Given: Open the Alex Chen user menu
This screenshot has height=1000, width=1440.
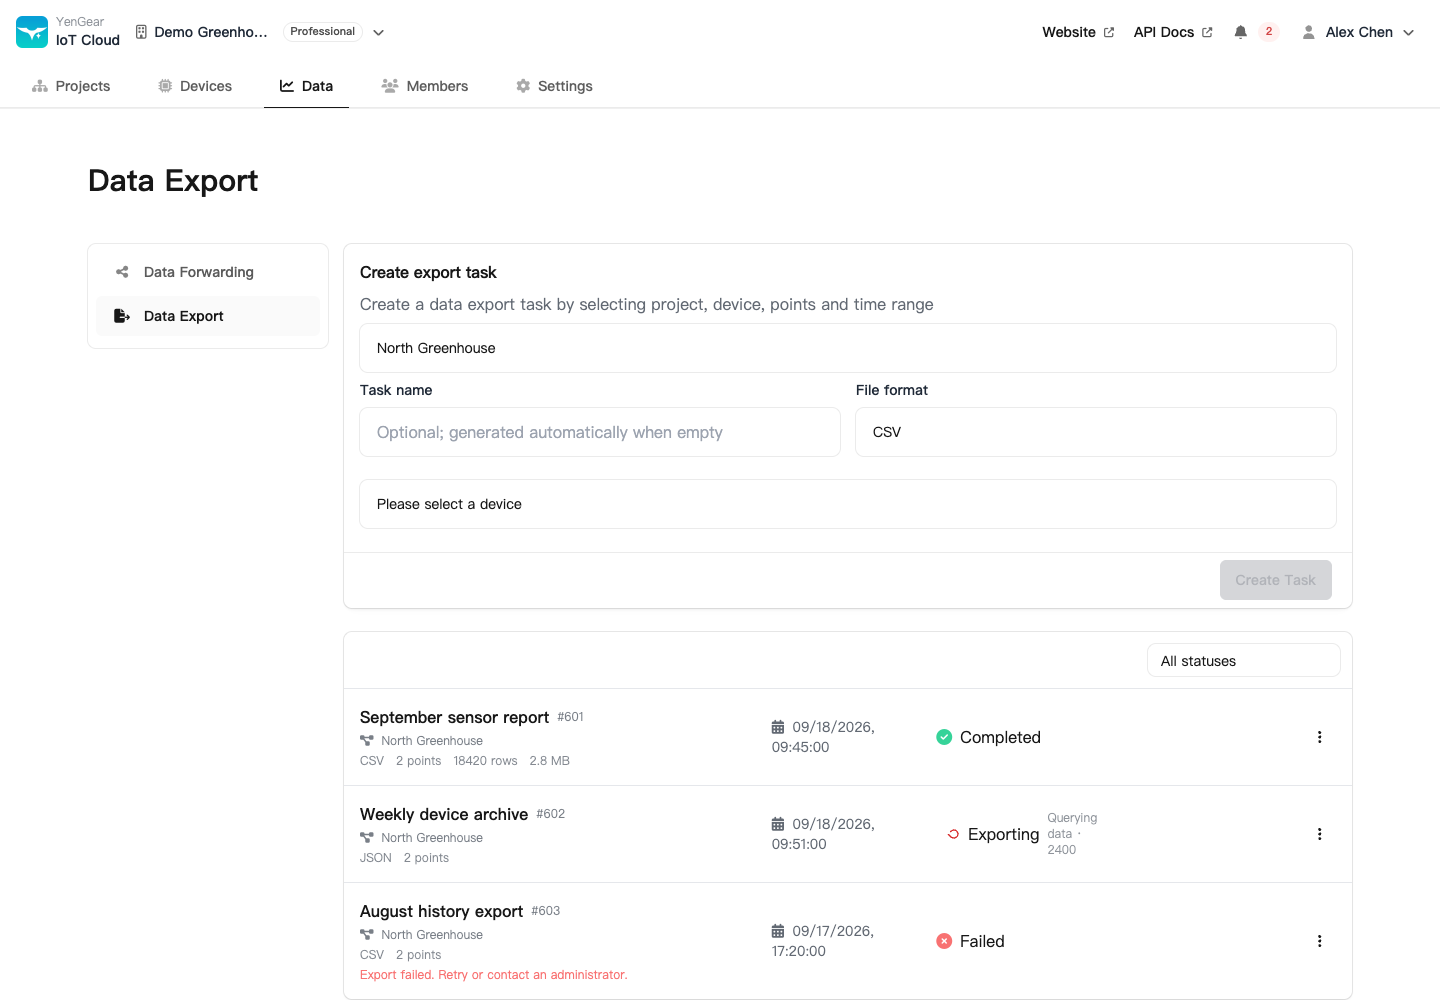Looking at the screenshot, I should point(1358,32).
